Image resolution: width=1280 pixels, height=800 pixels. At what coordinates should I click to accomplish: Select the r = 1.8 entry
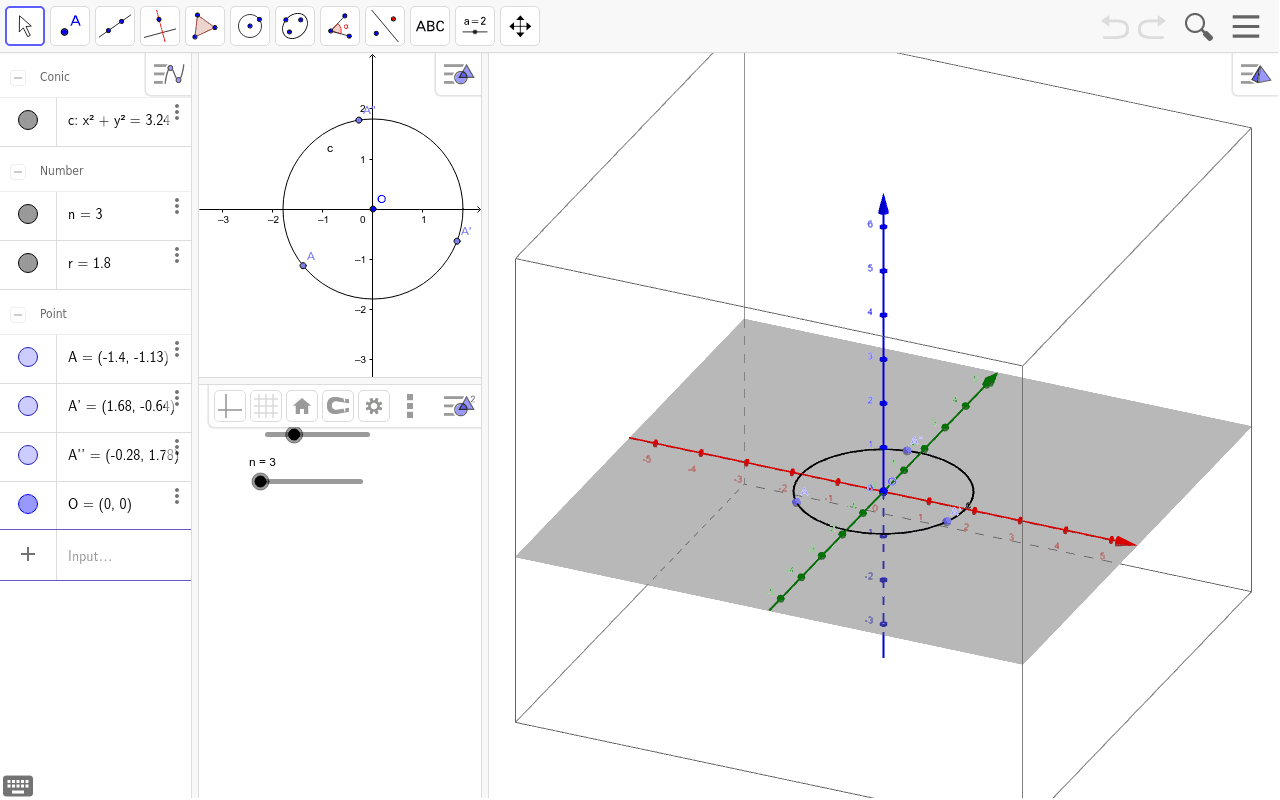click(x=89, y=263)
